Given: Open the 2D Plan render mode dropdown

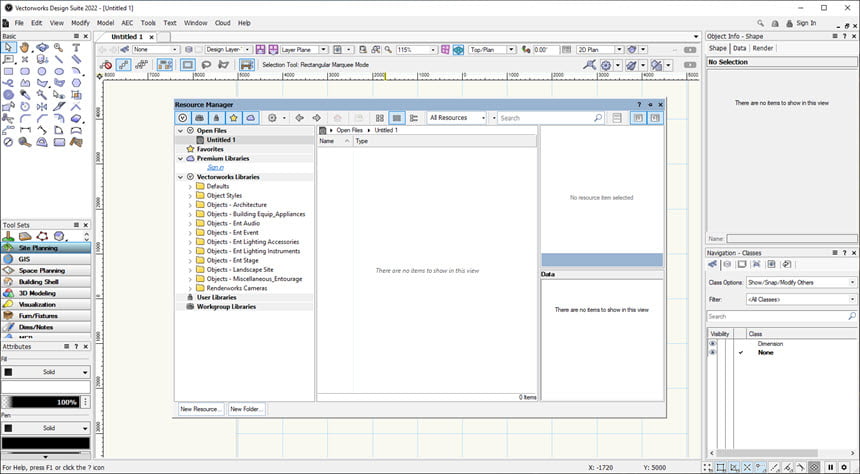Looking at the screenshot, I should (x=599, y=49).
